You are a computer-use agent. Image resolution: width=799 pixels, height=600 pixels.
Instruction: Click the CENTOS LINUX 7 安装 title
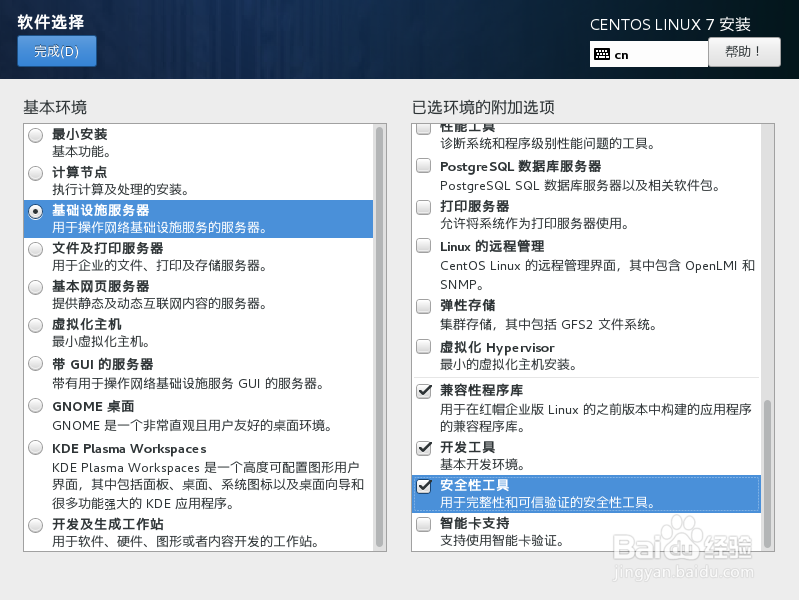(x=670, y=24)
